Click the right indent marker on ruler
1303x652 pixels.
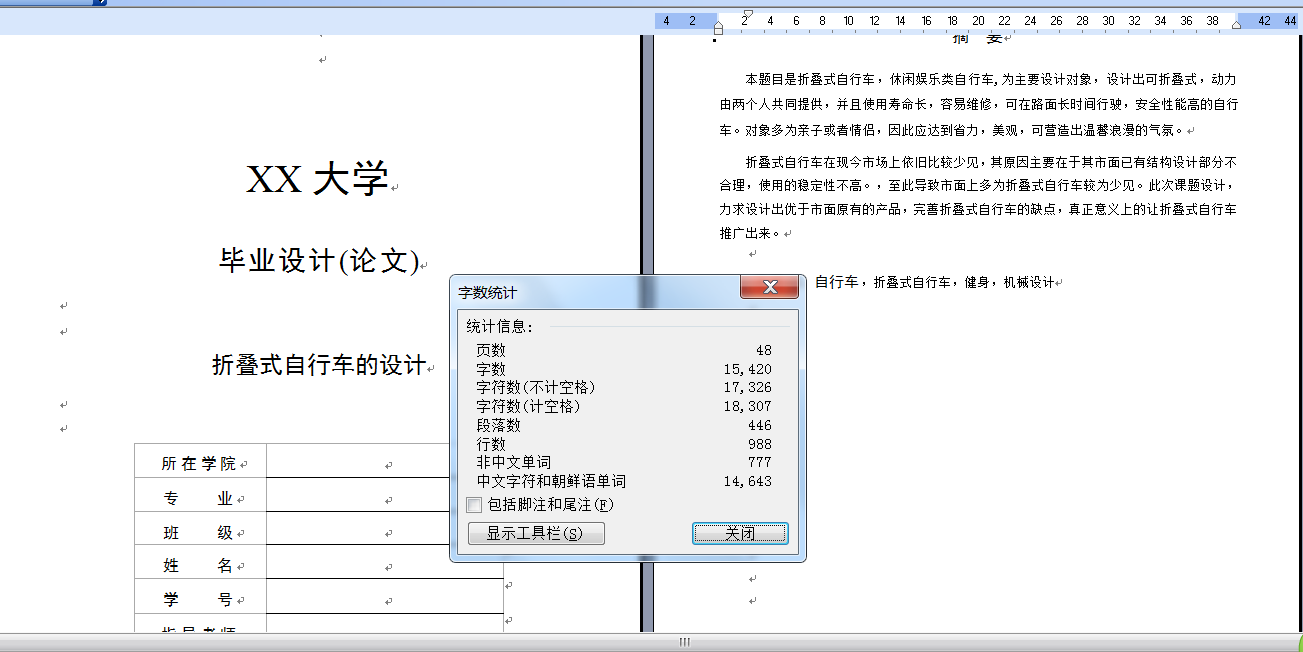(1237, 24)
